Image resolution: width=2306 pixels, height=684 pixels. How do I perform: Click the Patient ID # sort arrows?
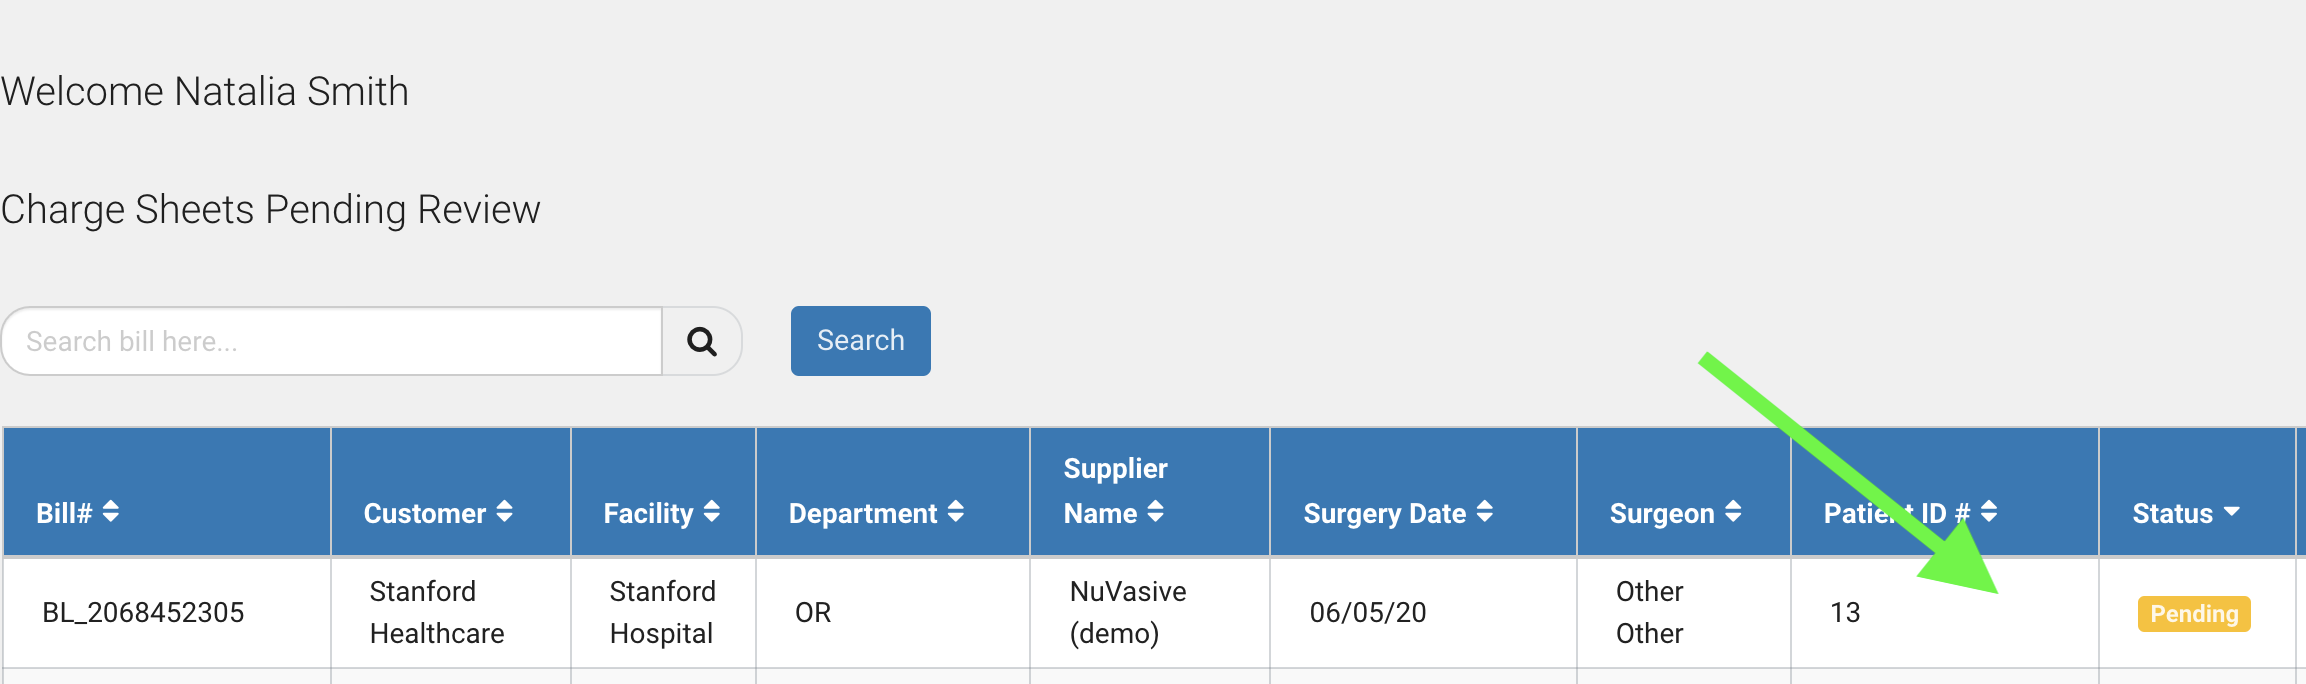[1989, 512]
